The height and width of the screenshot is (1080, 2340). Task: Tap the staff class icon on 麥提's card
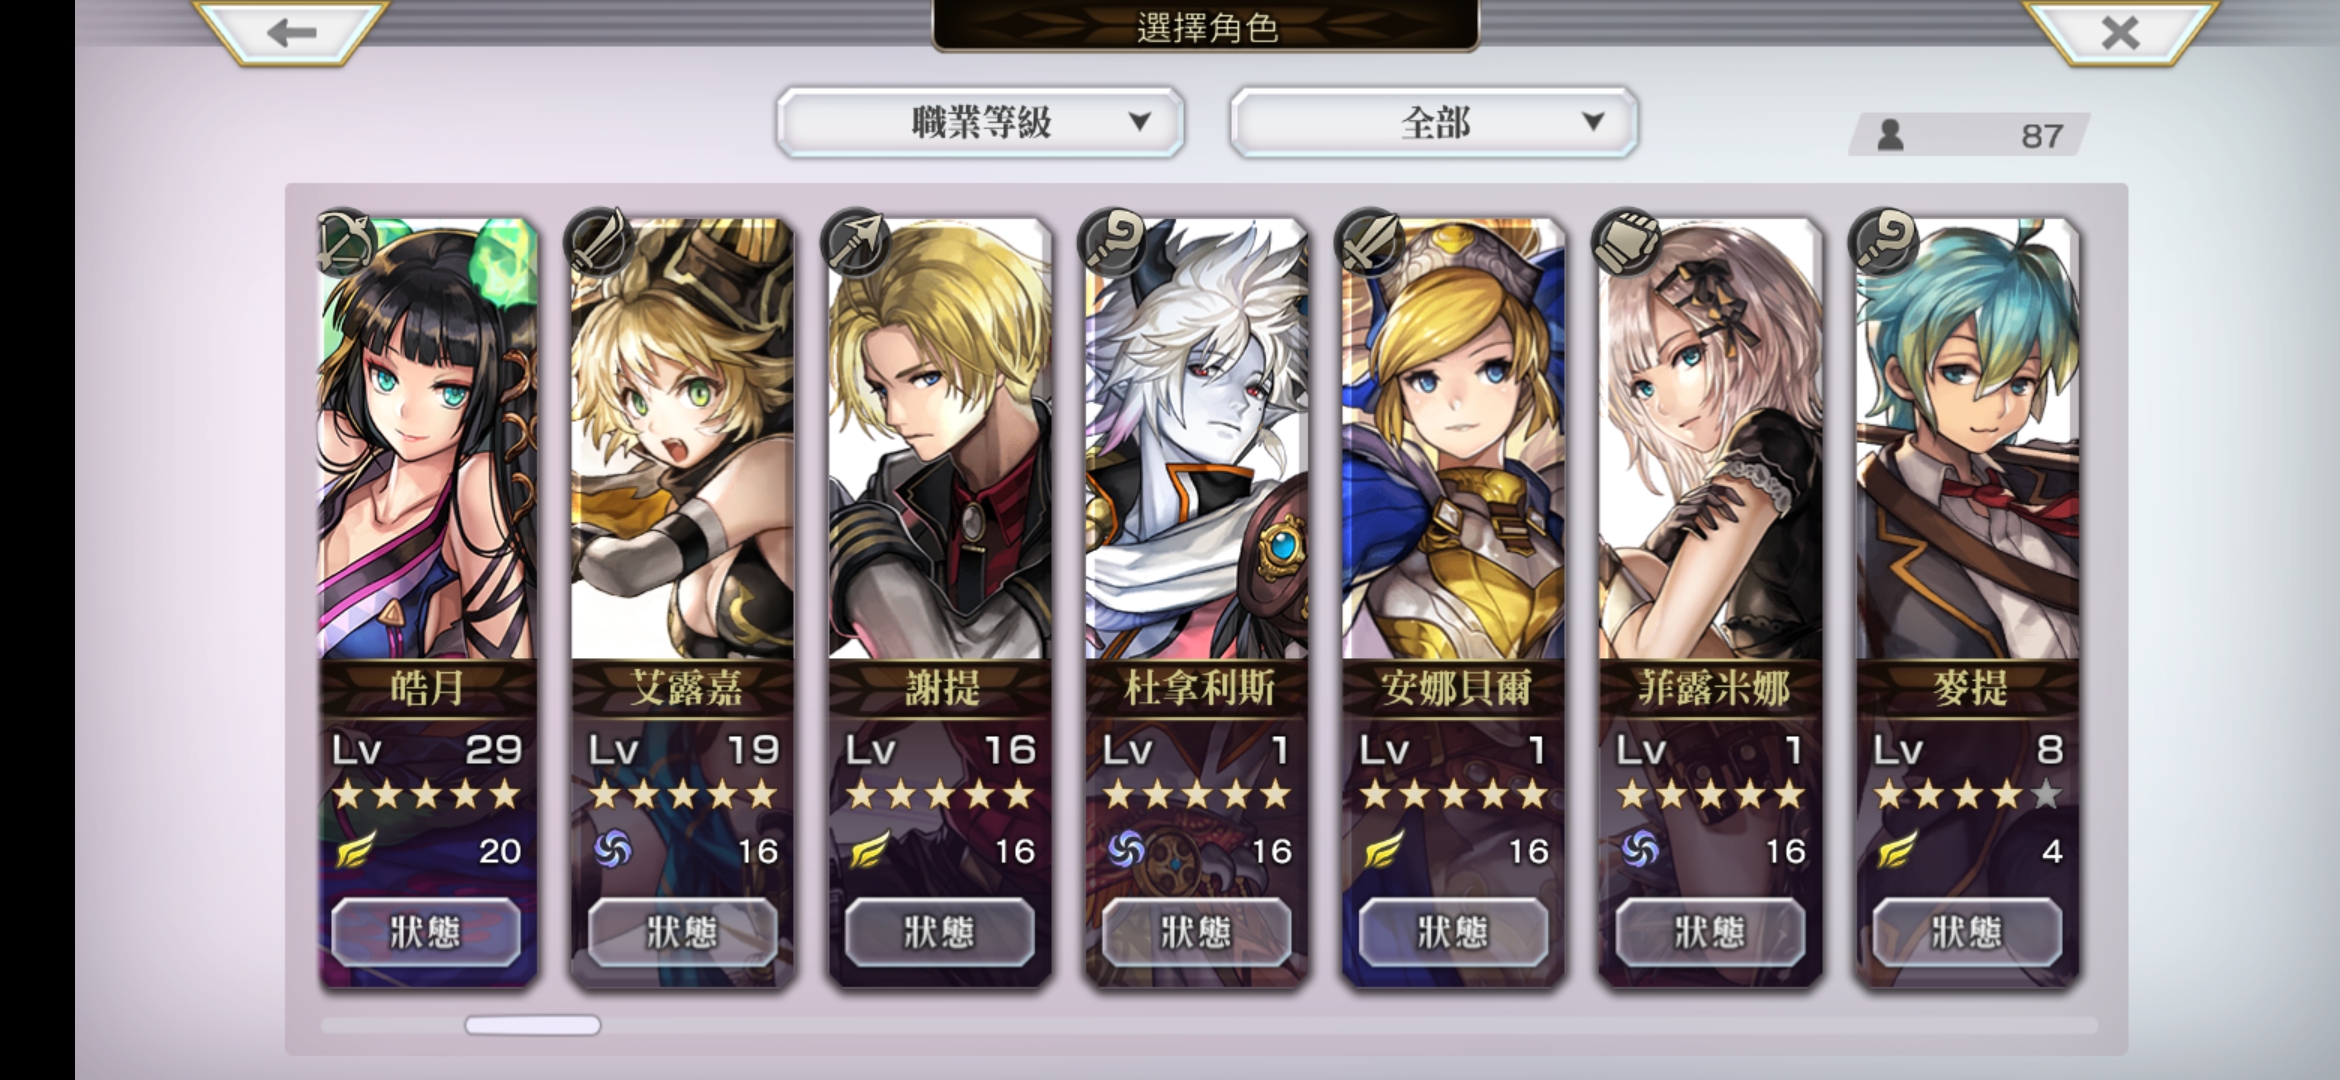coord(1883,242)
